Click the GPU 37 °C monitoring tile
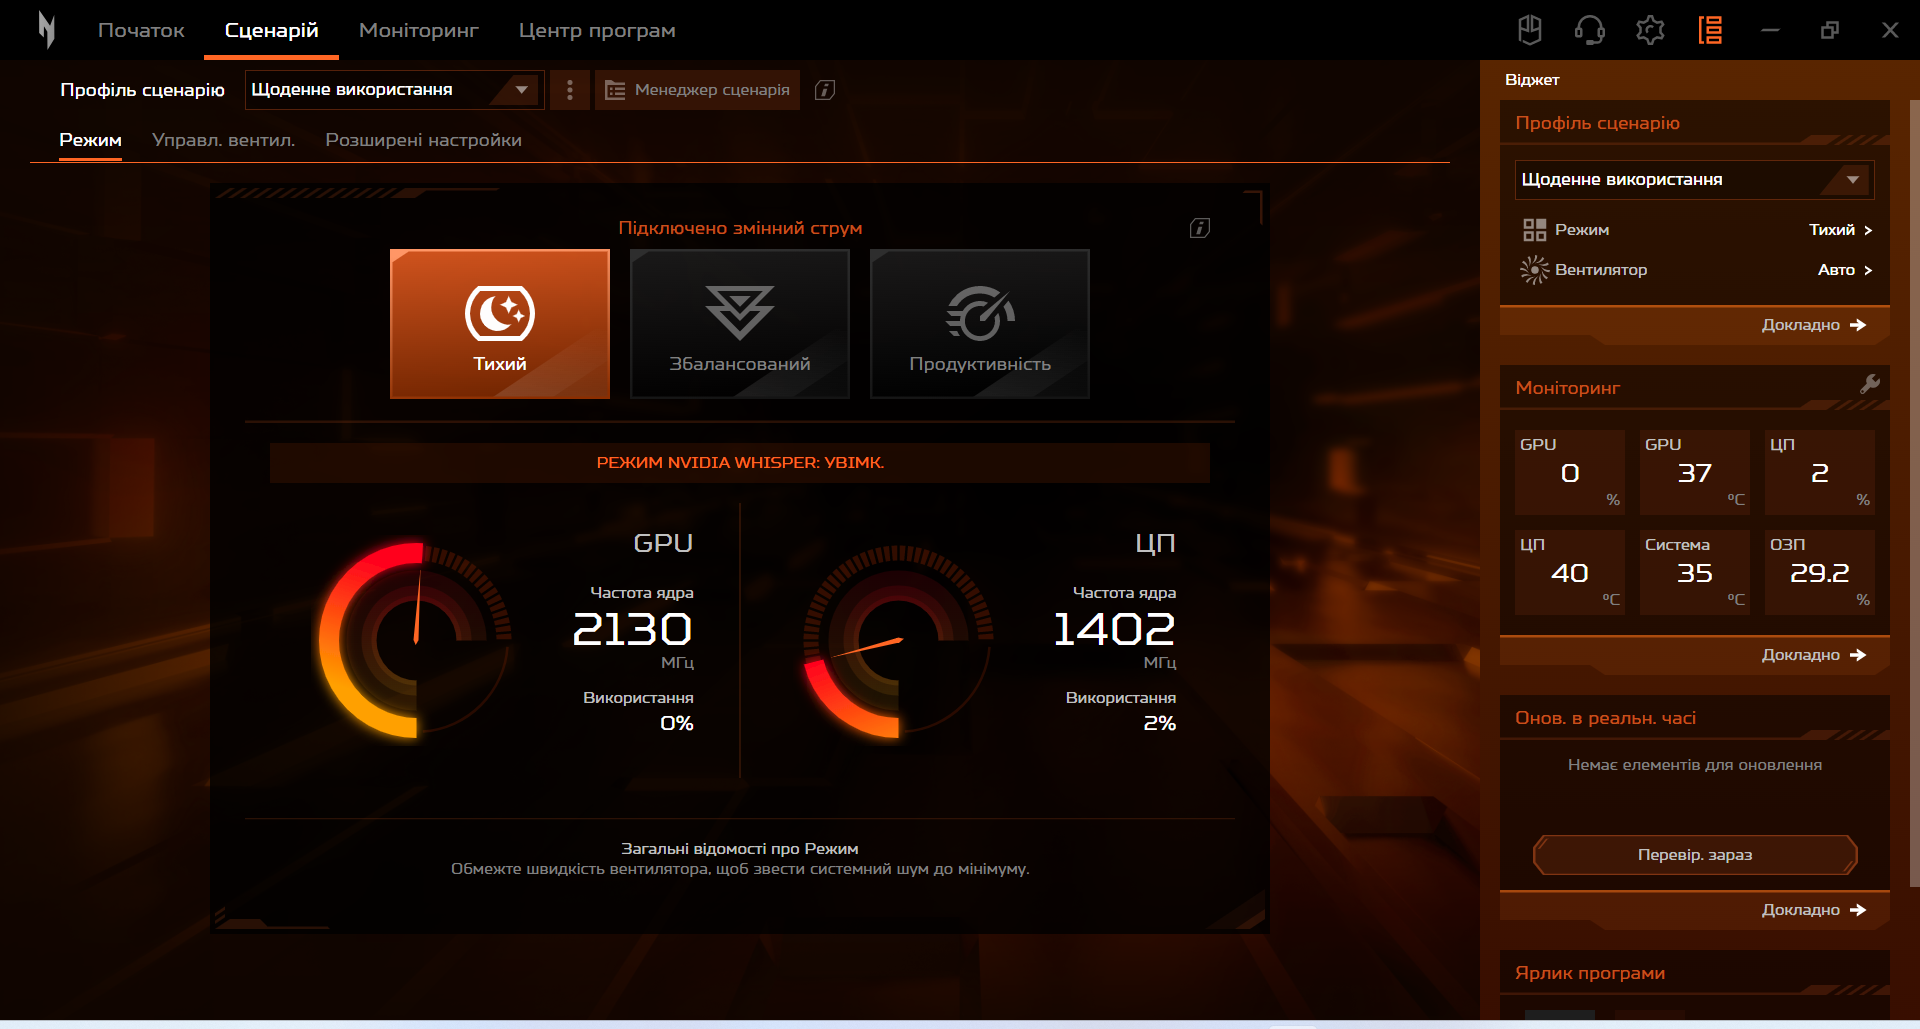The image size is (1920, 1029). pos(1695,472)
